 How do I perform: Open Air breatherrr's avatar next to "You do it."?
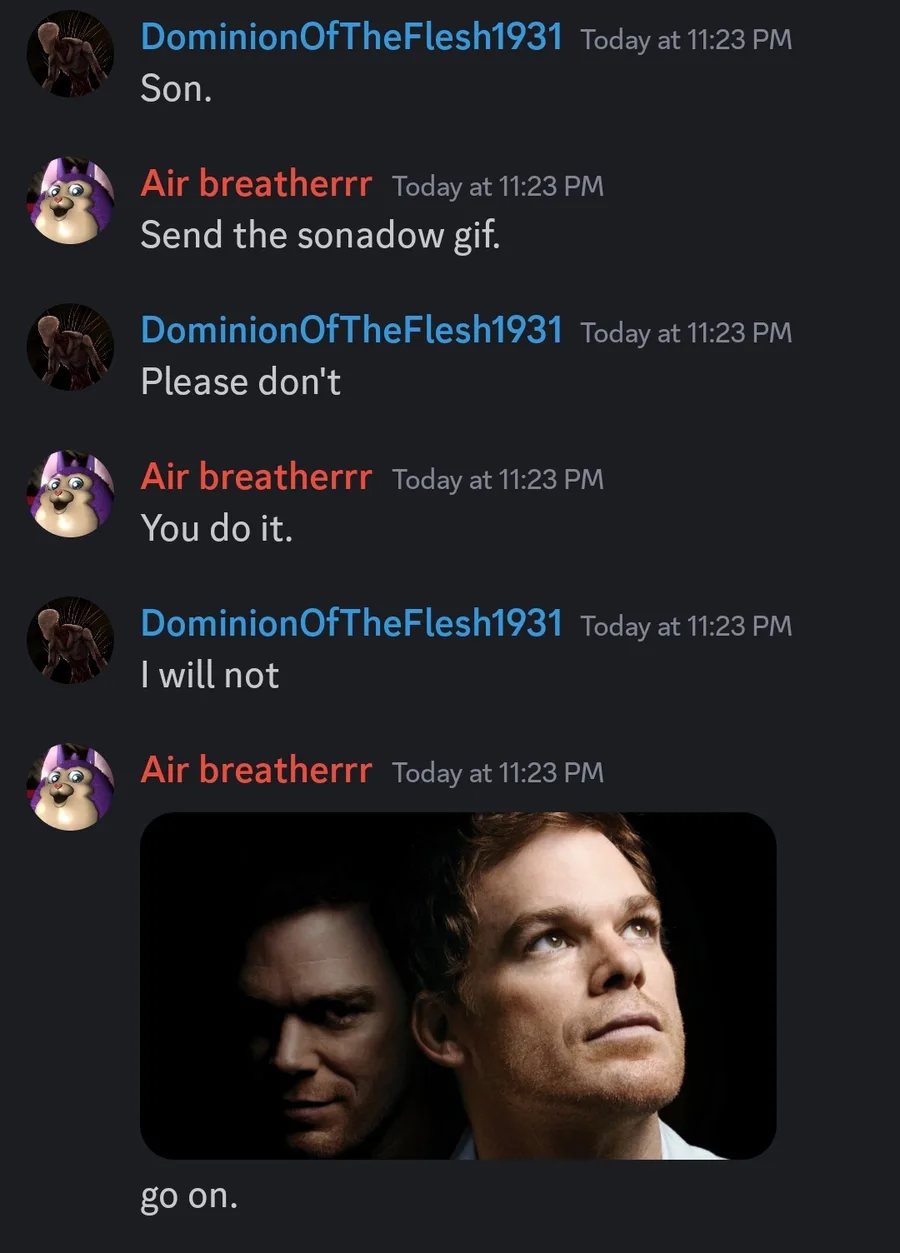(x=70, y=494)
